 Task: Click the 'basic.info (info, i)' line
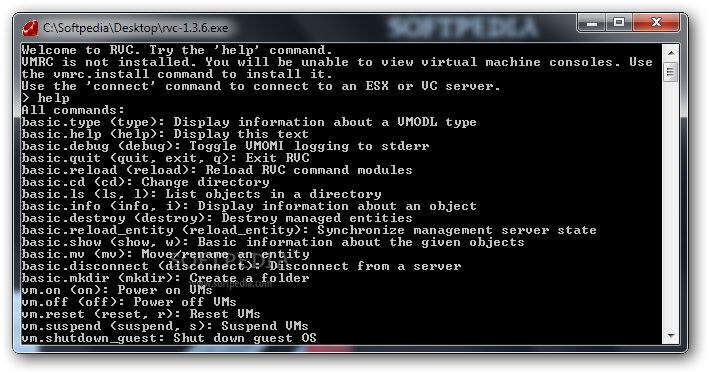point(249,206)
